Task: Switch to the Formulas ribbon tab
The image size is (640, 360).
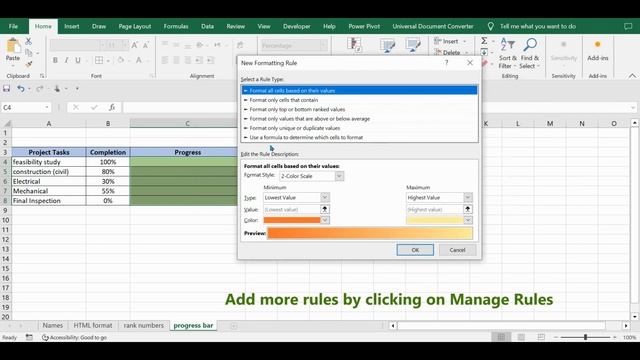Action: pyautogui.click(x=176, y=26)
